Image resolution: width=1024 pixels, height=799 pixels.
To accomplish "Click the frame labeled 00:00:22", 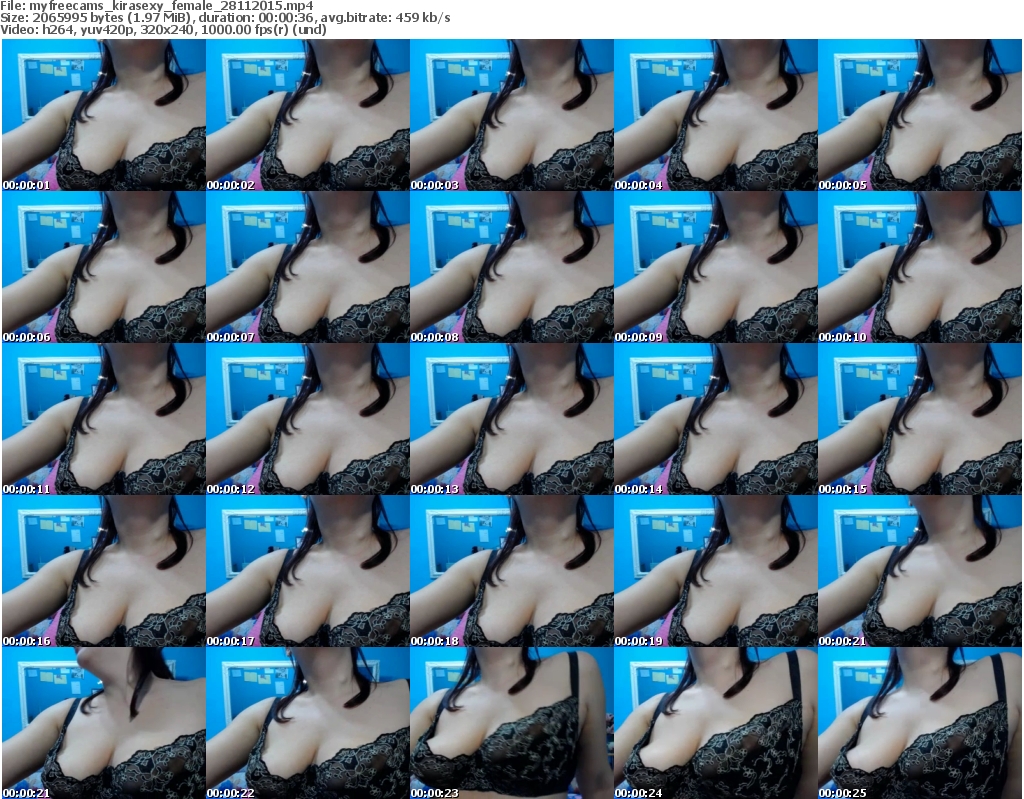I will pyautogui.click(x=308, y=723).
